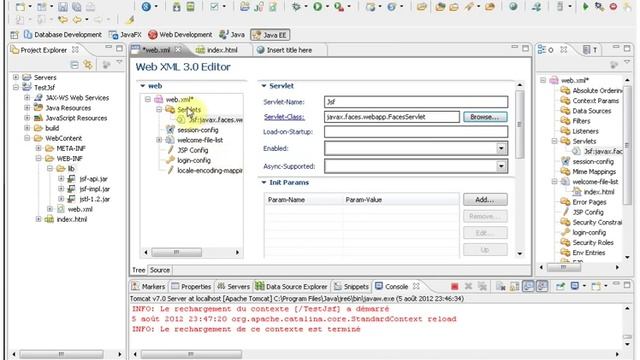Viewport: 640px width, 360px height.
Task: Select Security Roles in the Outline panel
Action: coord(593,242)
